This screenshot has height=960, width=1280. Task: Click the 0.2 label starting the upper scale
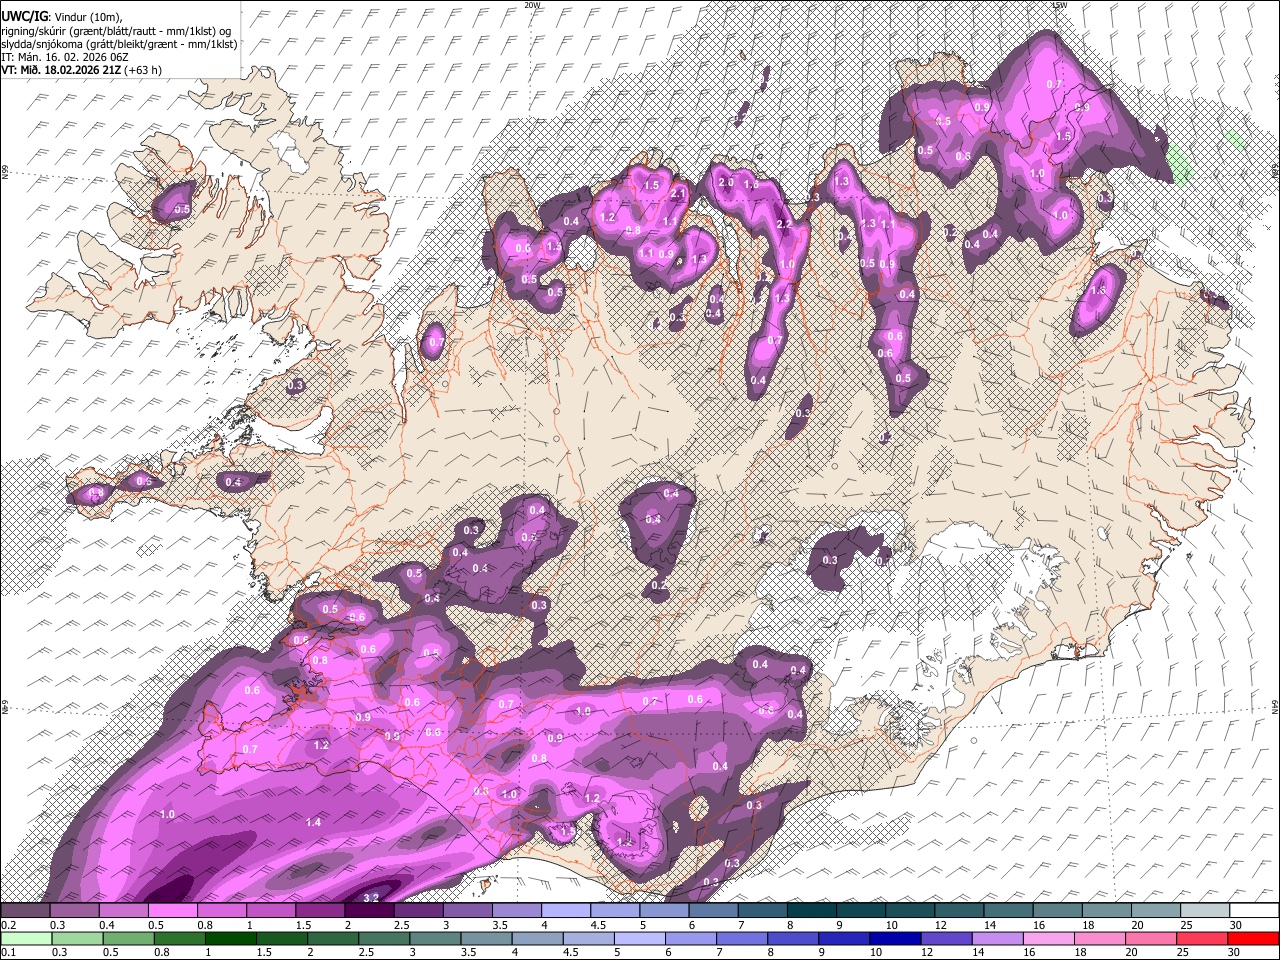coord(8,925)
